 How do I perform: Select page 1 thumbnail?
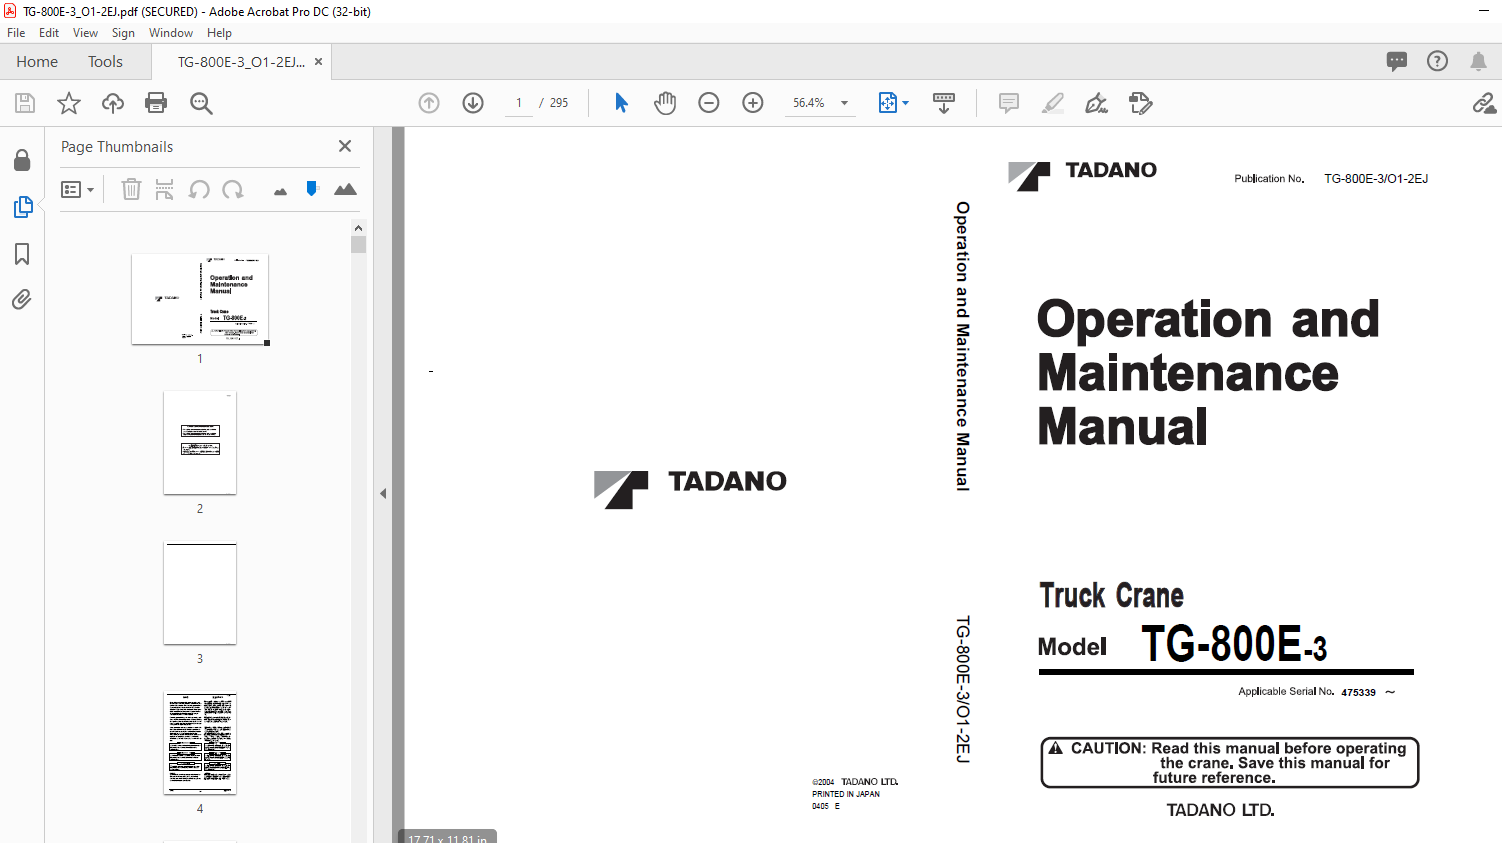pos(200,299)
